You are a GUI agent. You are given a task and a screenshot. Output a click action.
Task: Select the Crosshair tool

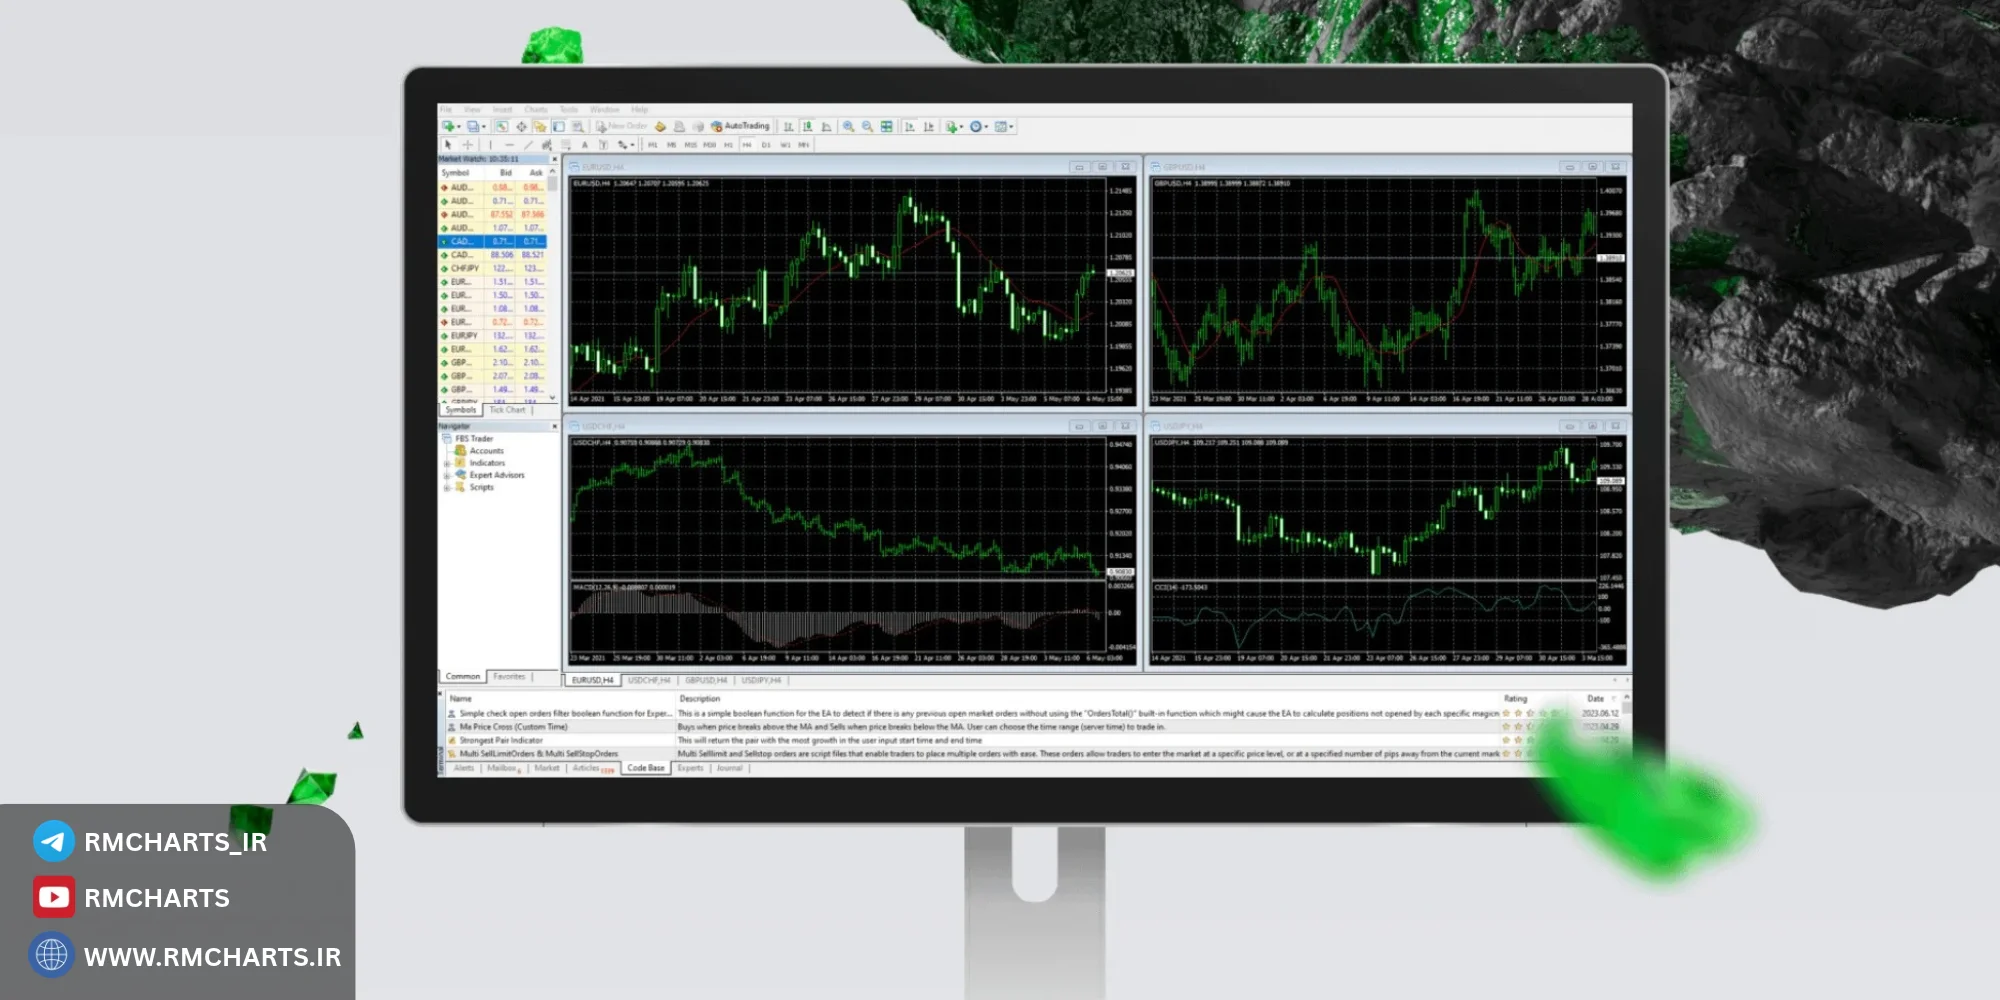(x=467, y=145)
